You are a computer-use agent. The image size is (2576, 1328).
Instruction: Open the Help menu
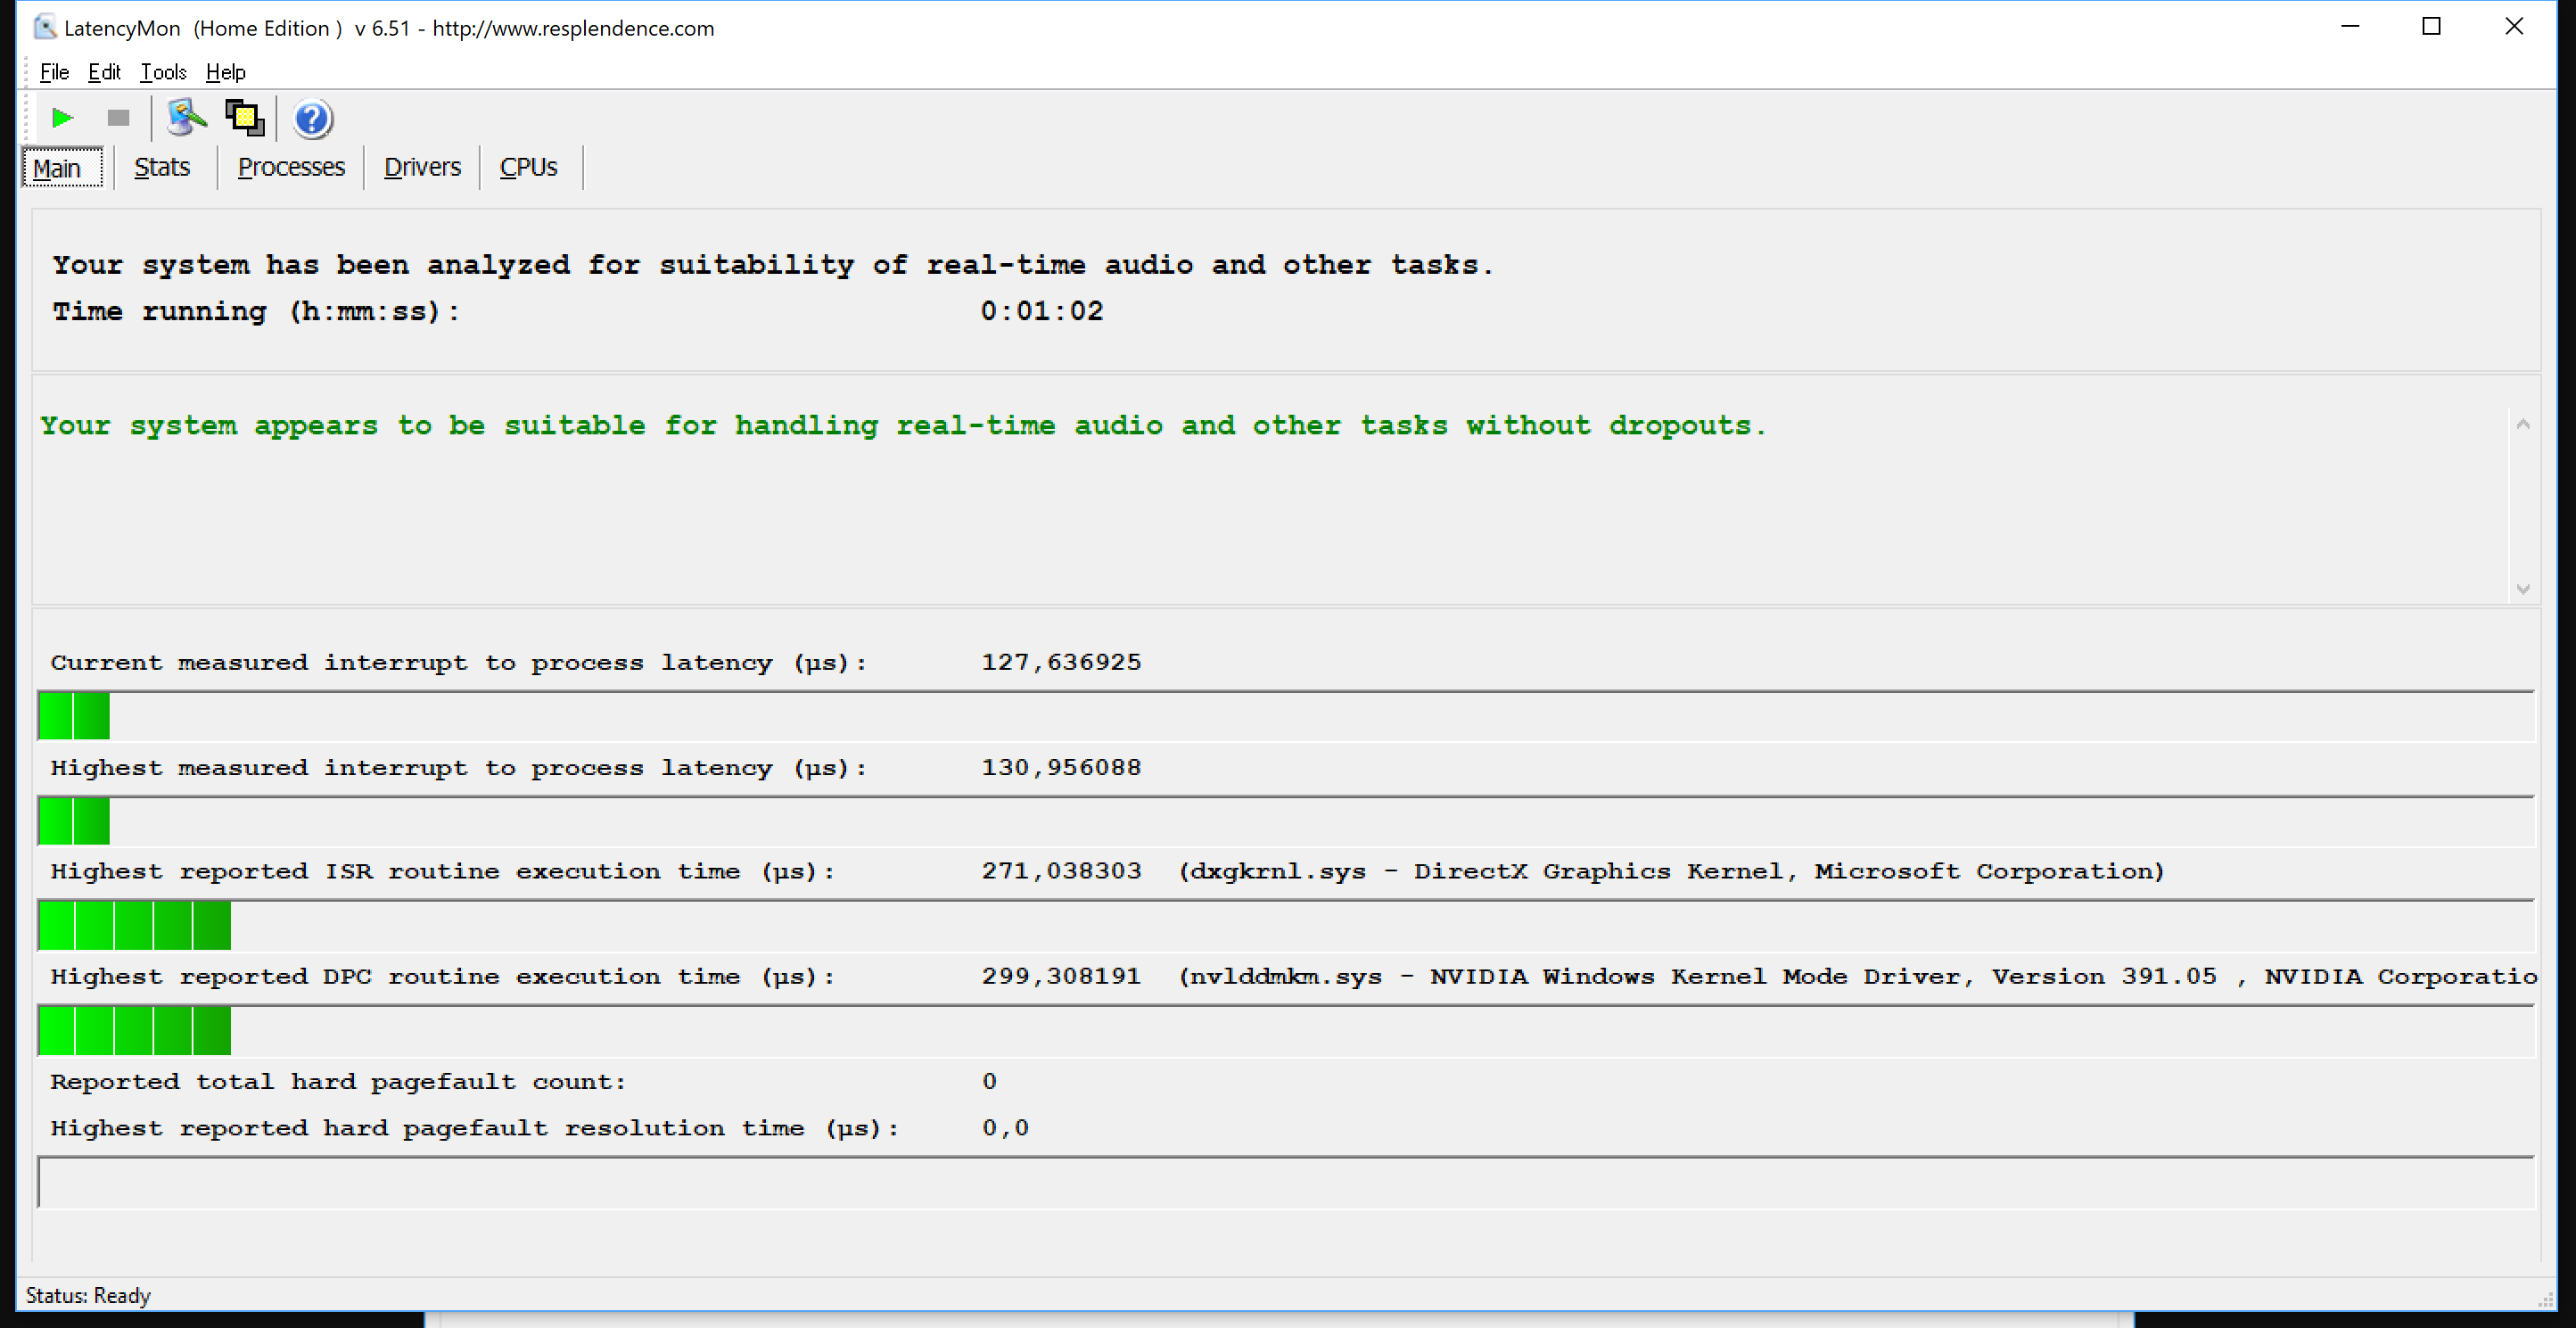pos(225,72)
